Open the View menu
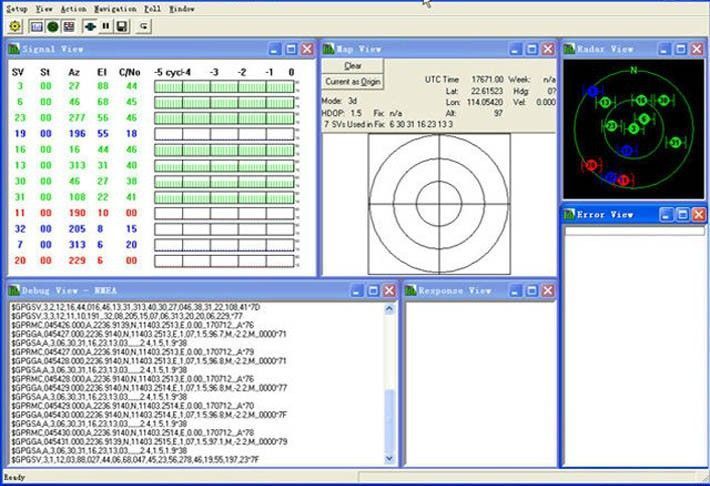 44,9
